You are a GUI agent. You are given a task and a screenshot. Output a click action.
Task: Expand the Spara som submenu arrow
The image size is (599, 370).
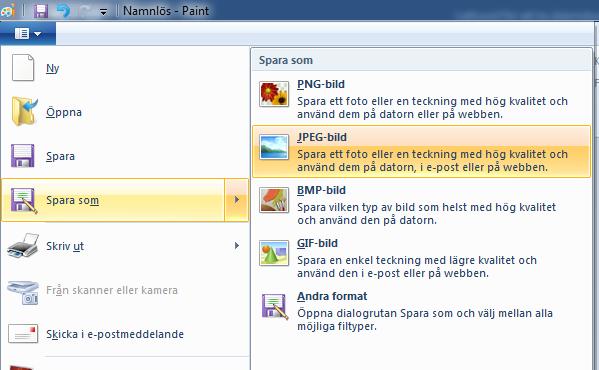coord(236,199)
